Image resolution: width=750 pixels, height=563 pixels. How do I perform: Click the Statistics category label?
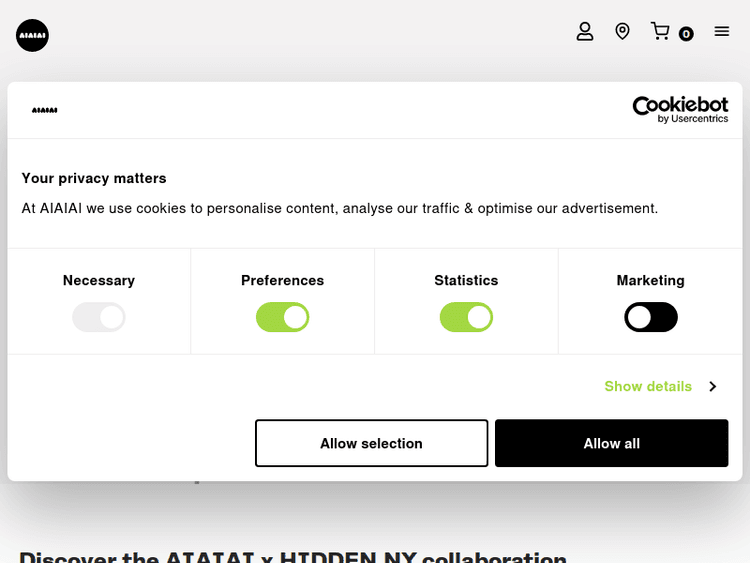[x=466, y=280]
